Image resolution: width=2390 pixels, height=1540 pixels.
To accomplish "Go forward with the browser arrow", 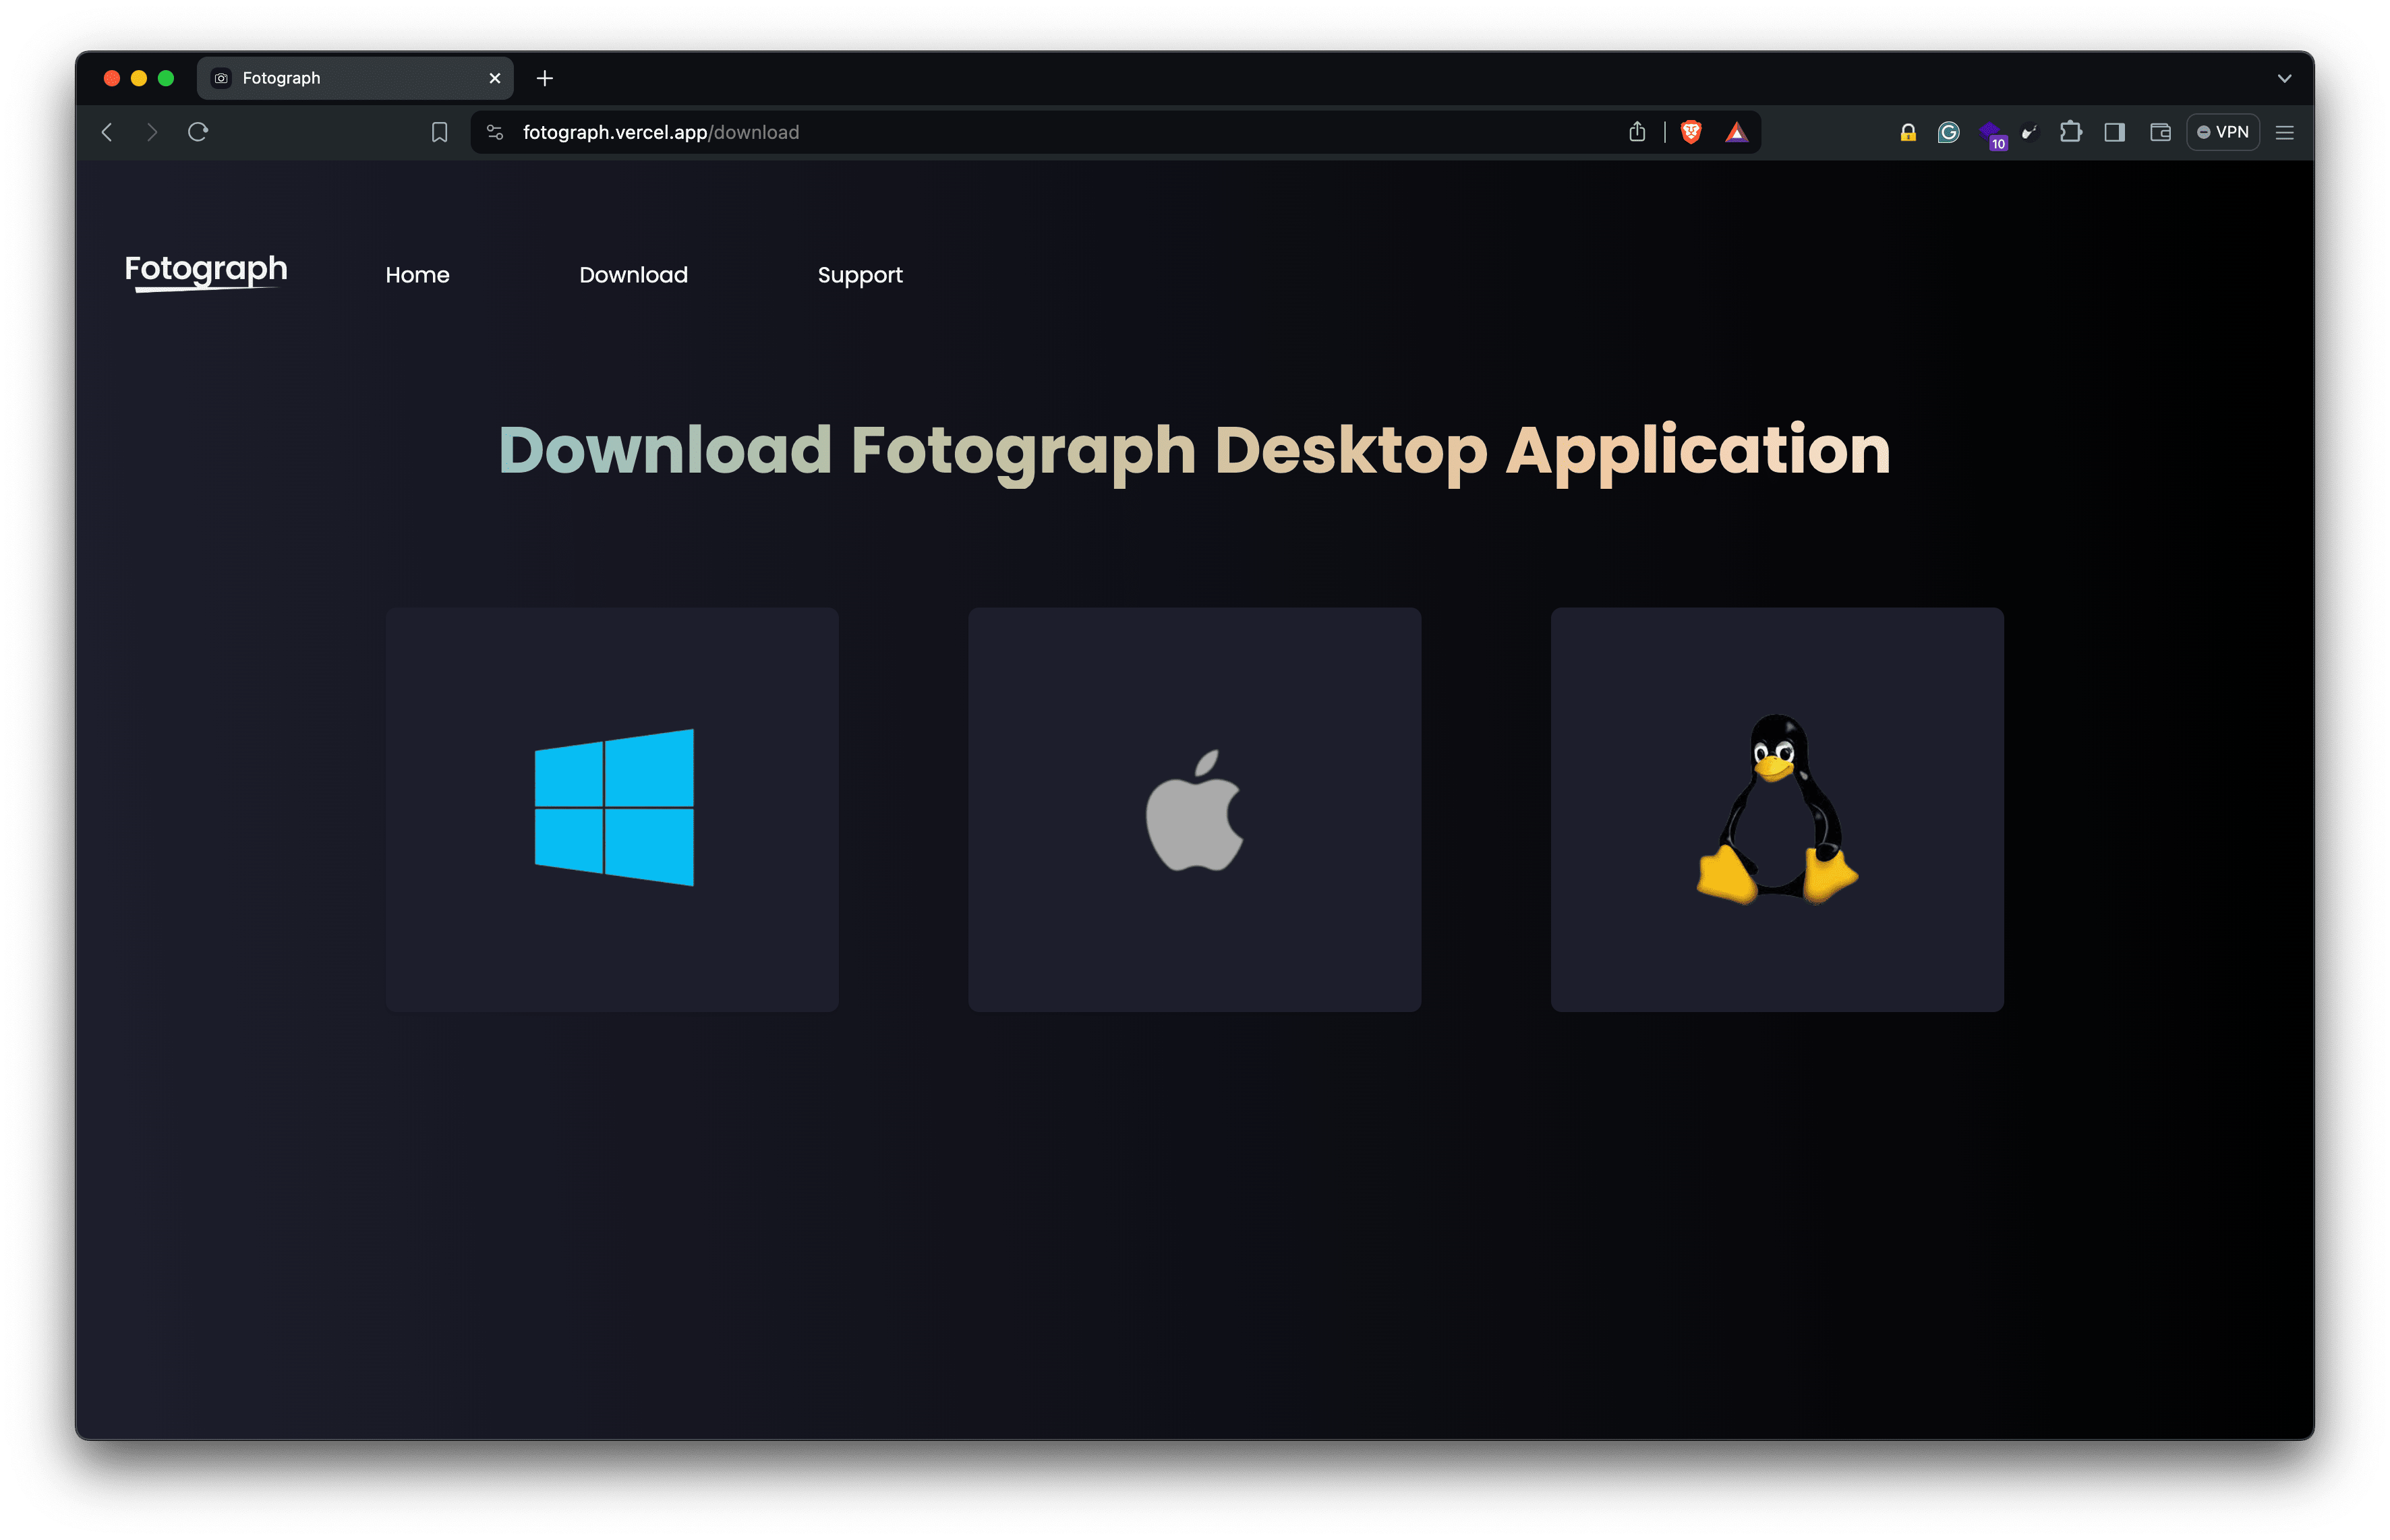I will coord(152,132).
